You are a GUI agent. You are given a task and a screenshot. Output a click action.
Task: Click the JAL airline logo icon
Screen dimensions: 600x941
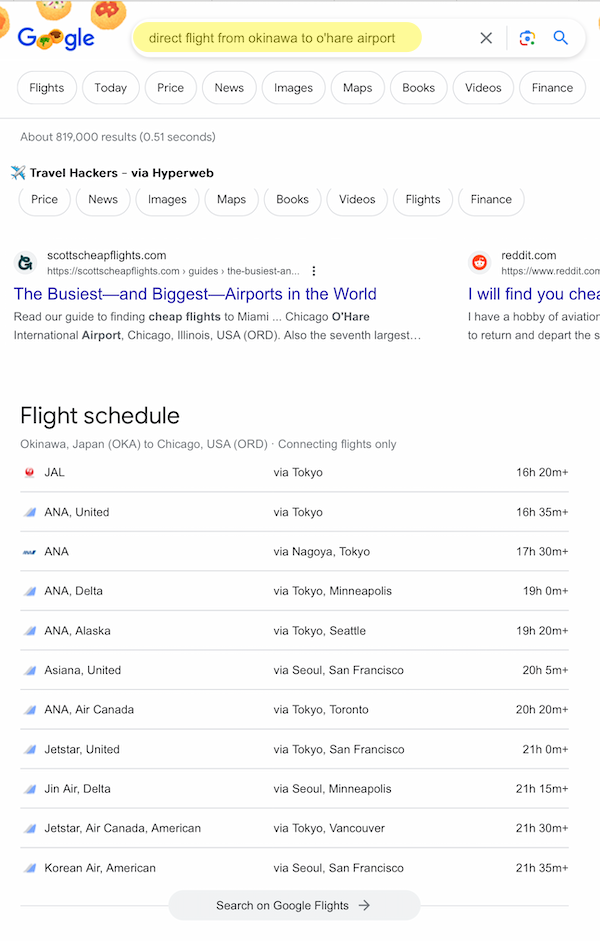[x=29, y=472]
